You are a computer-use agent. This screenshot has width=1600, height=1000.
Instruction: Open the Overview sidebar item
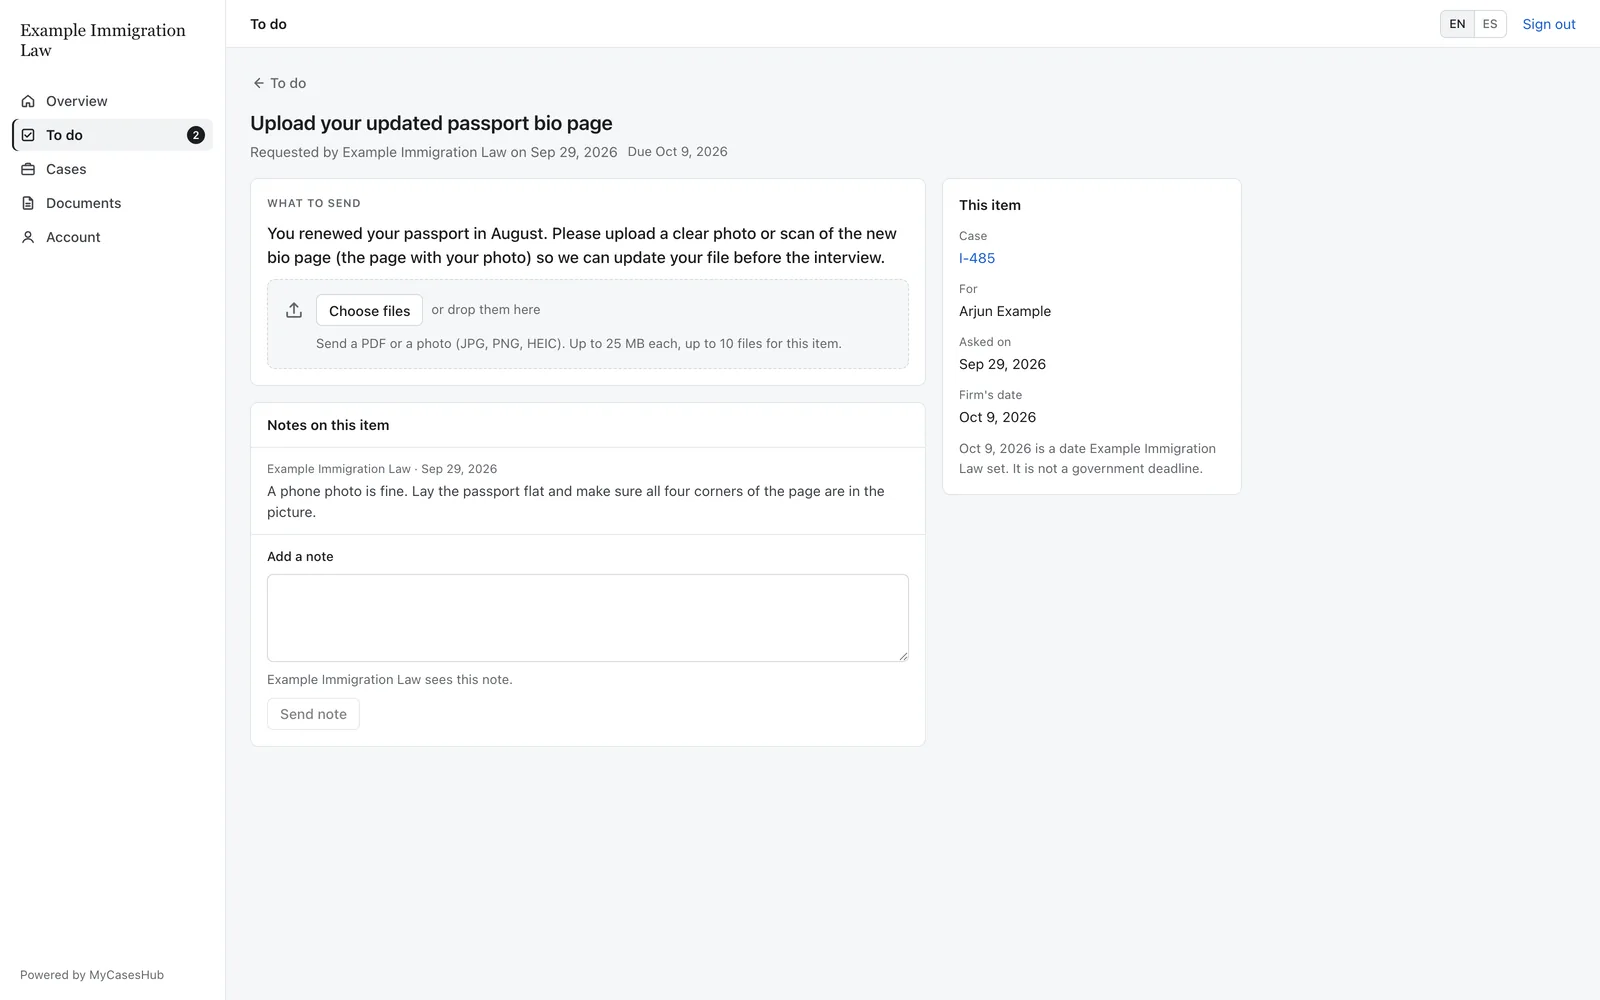click(x=112, y=101)
